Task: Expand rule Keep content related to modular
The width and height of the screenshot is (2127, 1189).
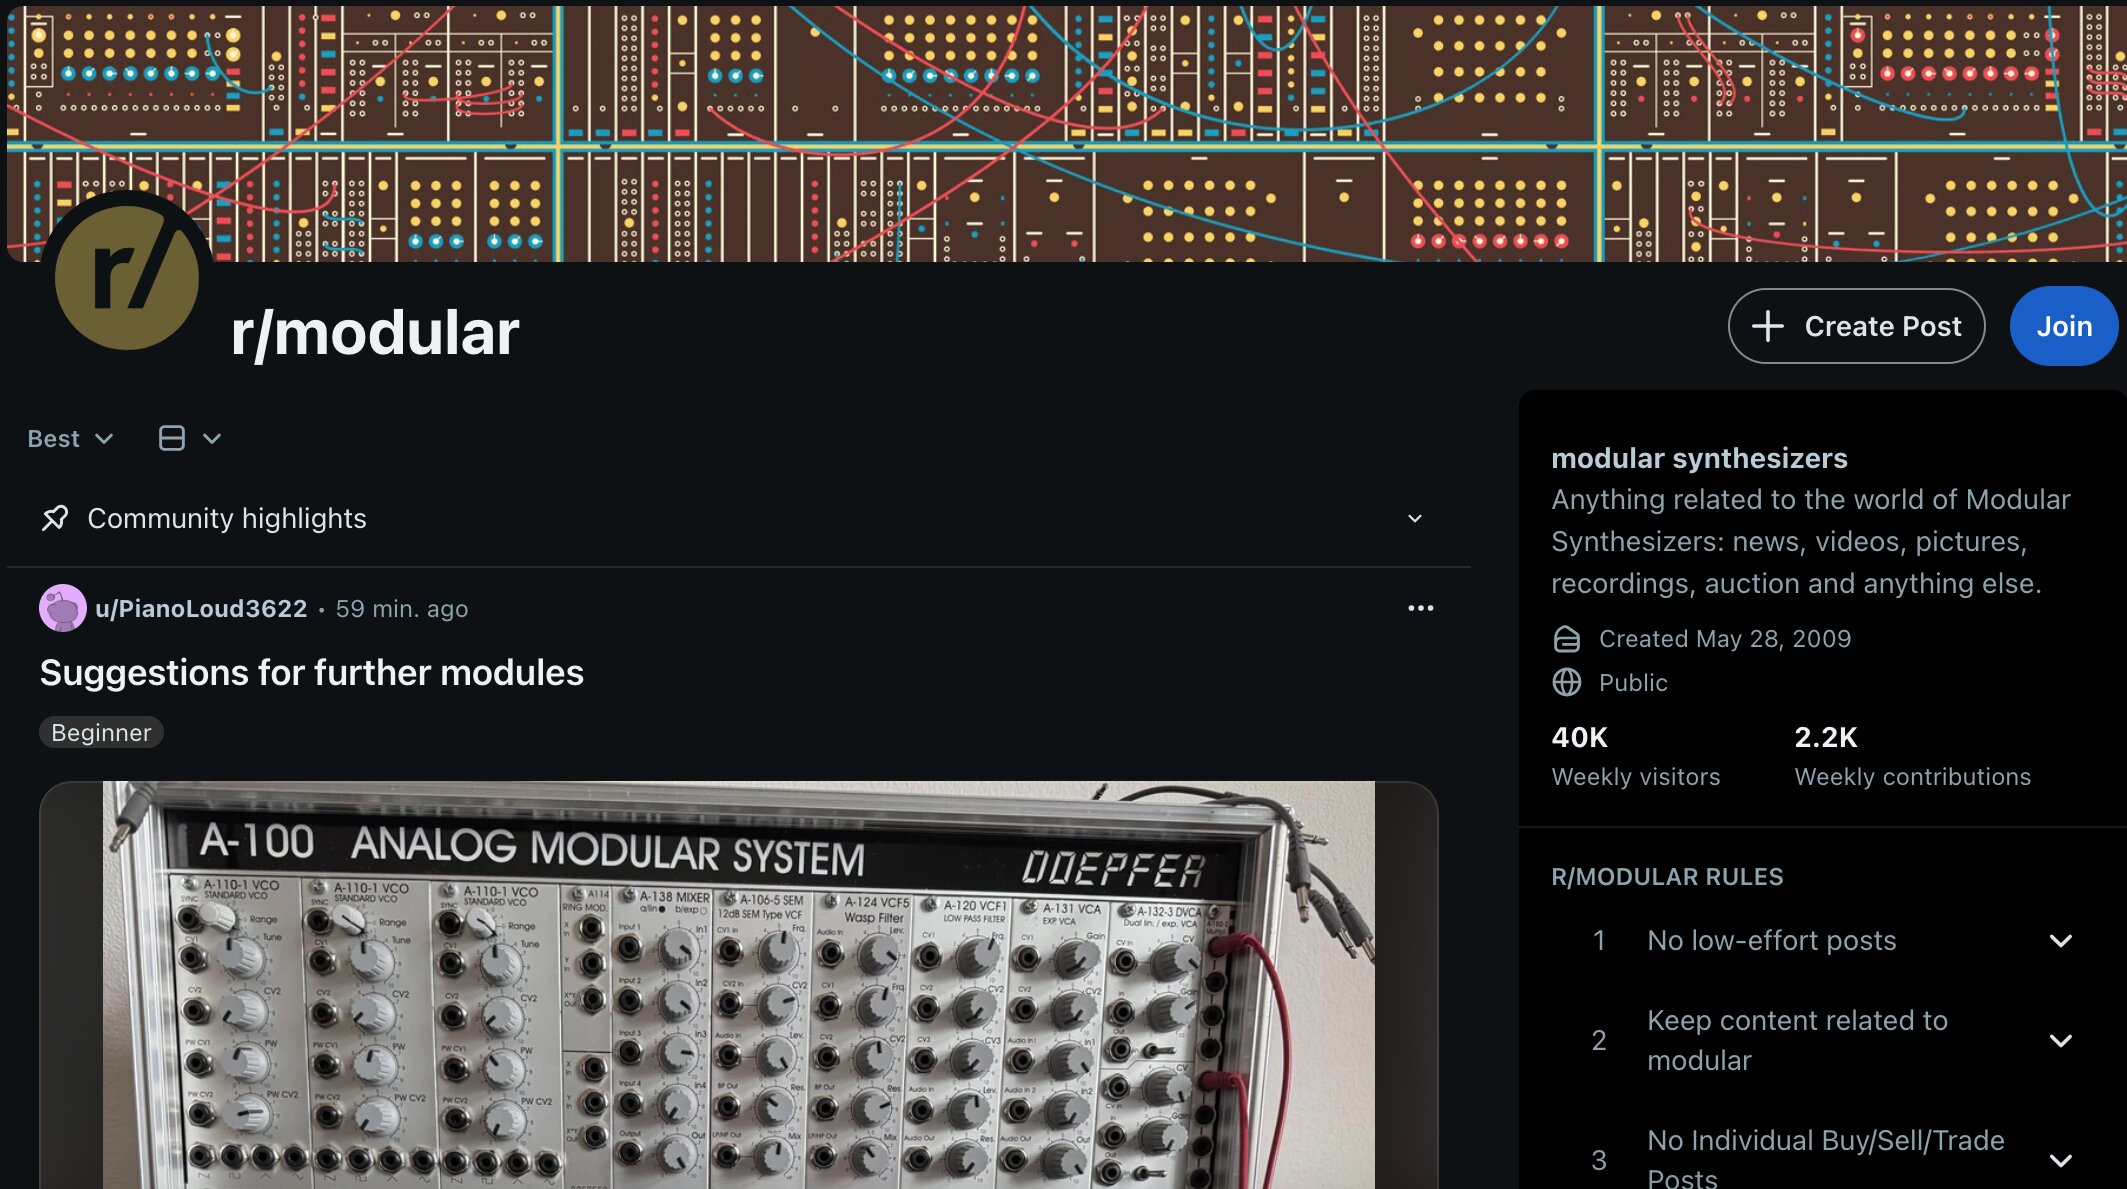Action: coord(2060,1040)
